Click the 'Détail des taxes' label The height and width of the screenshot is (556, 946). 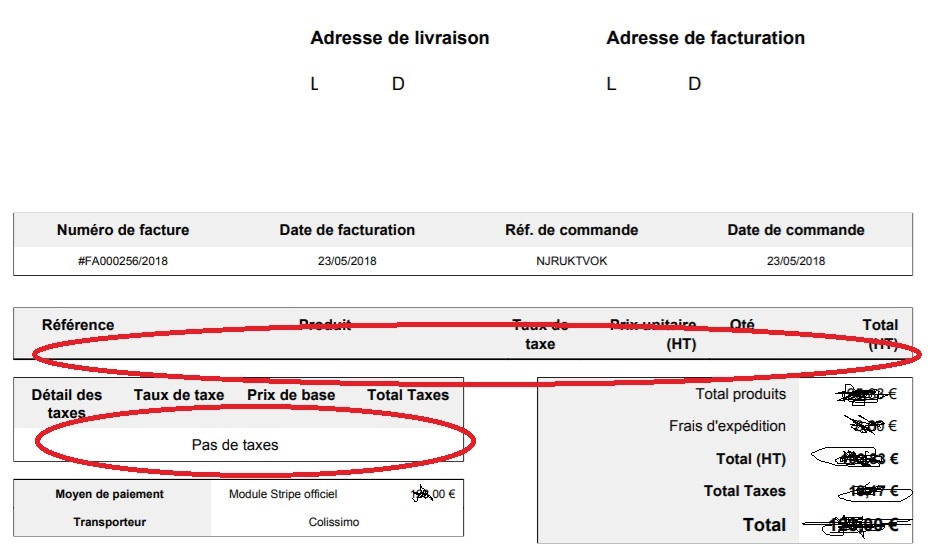(66, 404)
